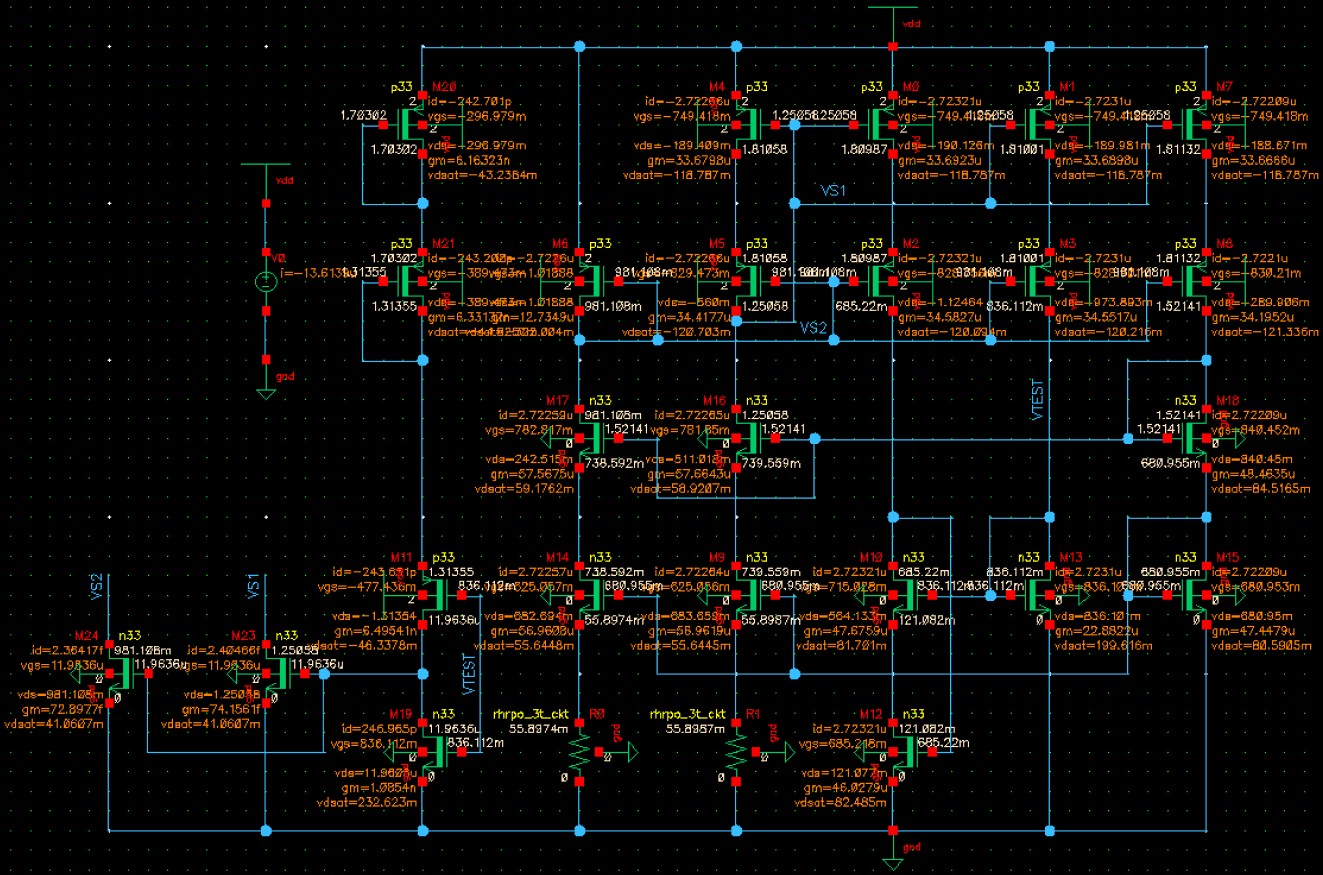Select NMOS transistor M16 symbol
1323x875 pixels.
749,439
